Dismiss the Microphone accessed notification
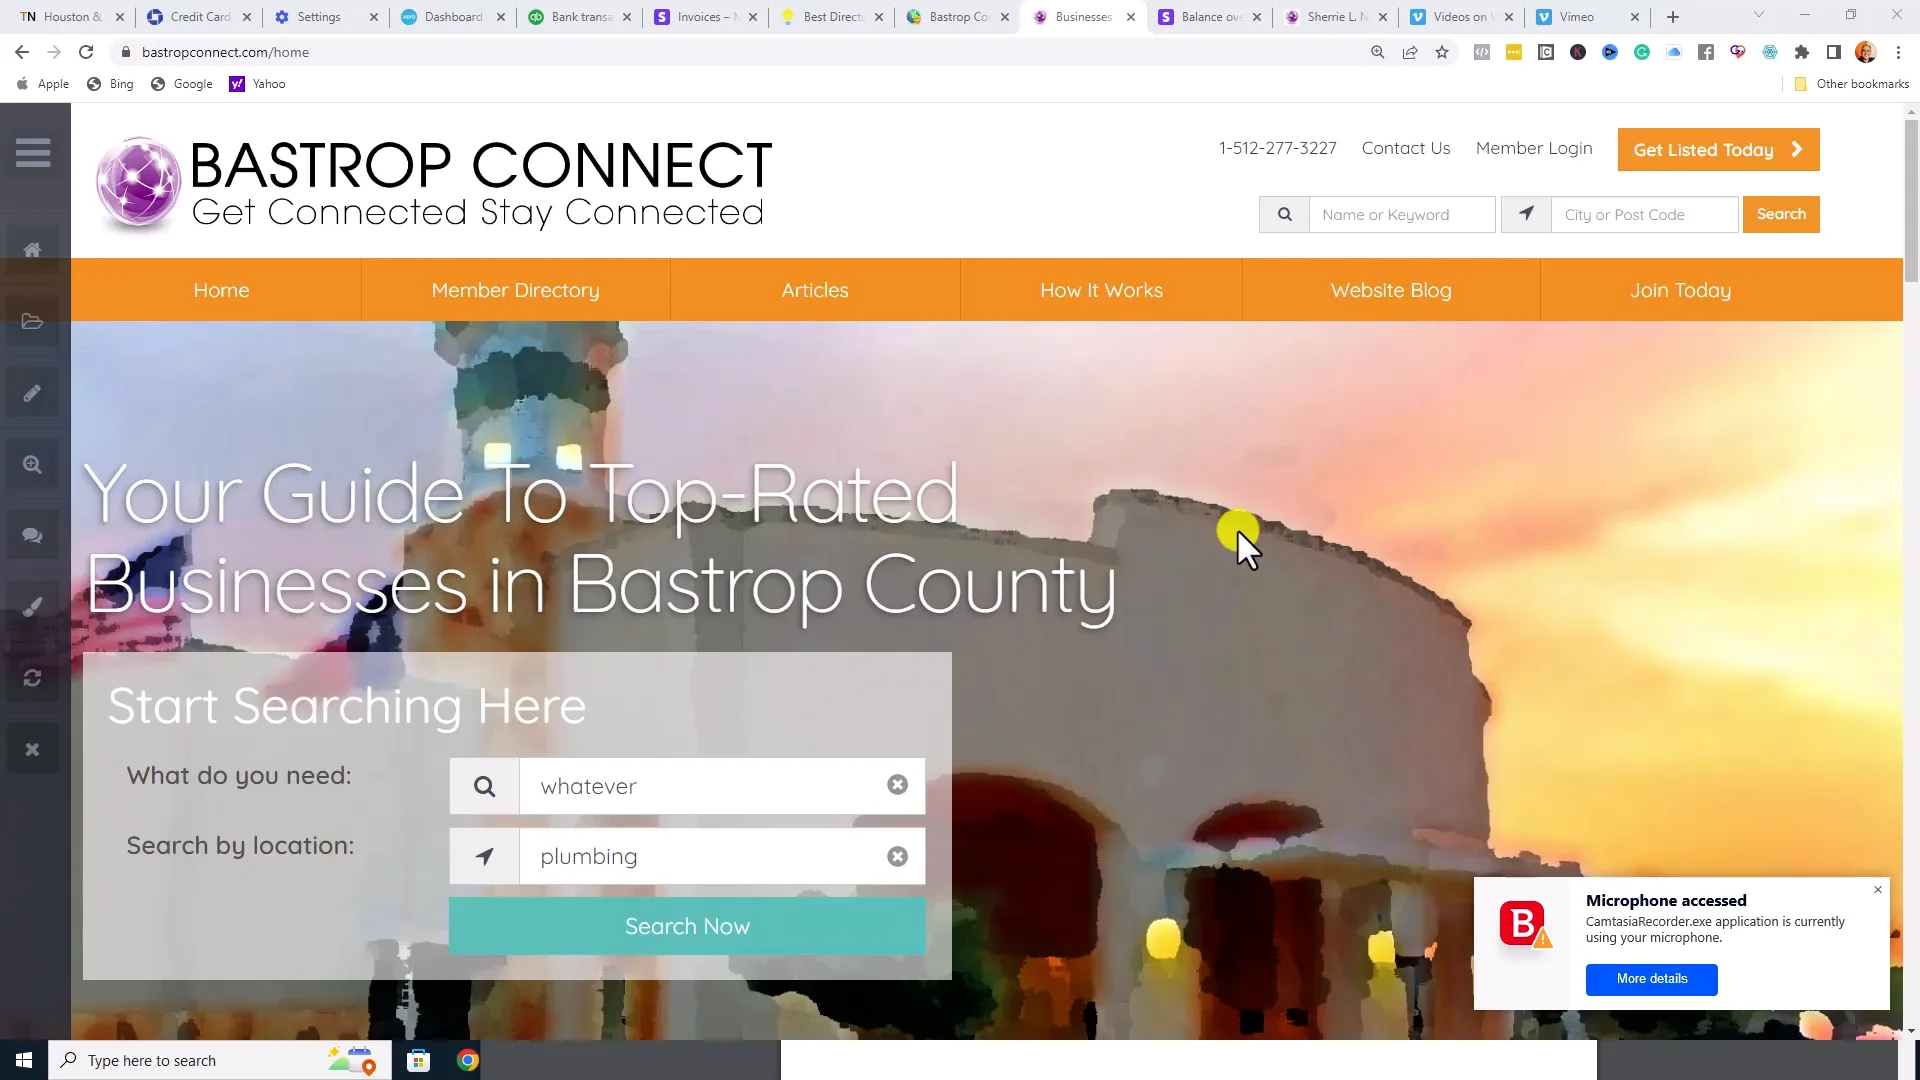This screenshot has width=1920, height=1080. click(1877, 889)
